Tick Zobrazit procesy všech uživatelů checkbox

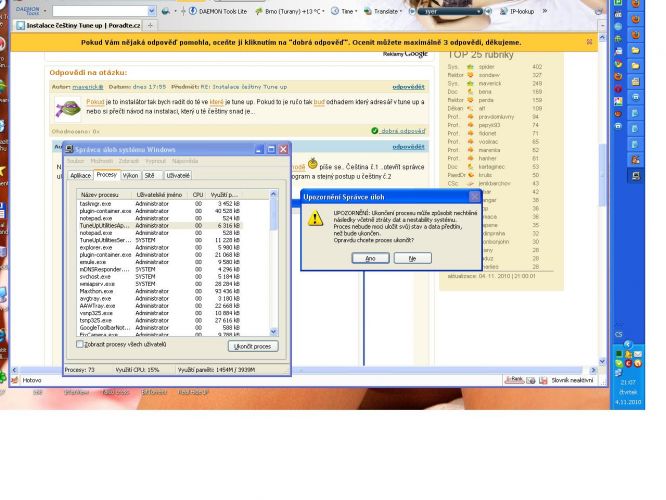pos(79,344)
